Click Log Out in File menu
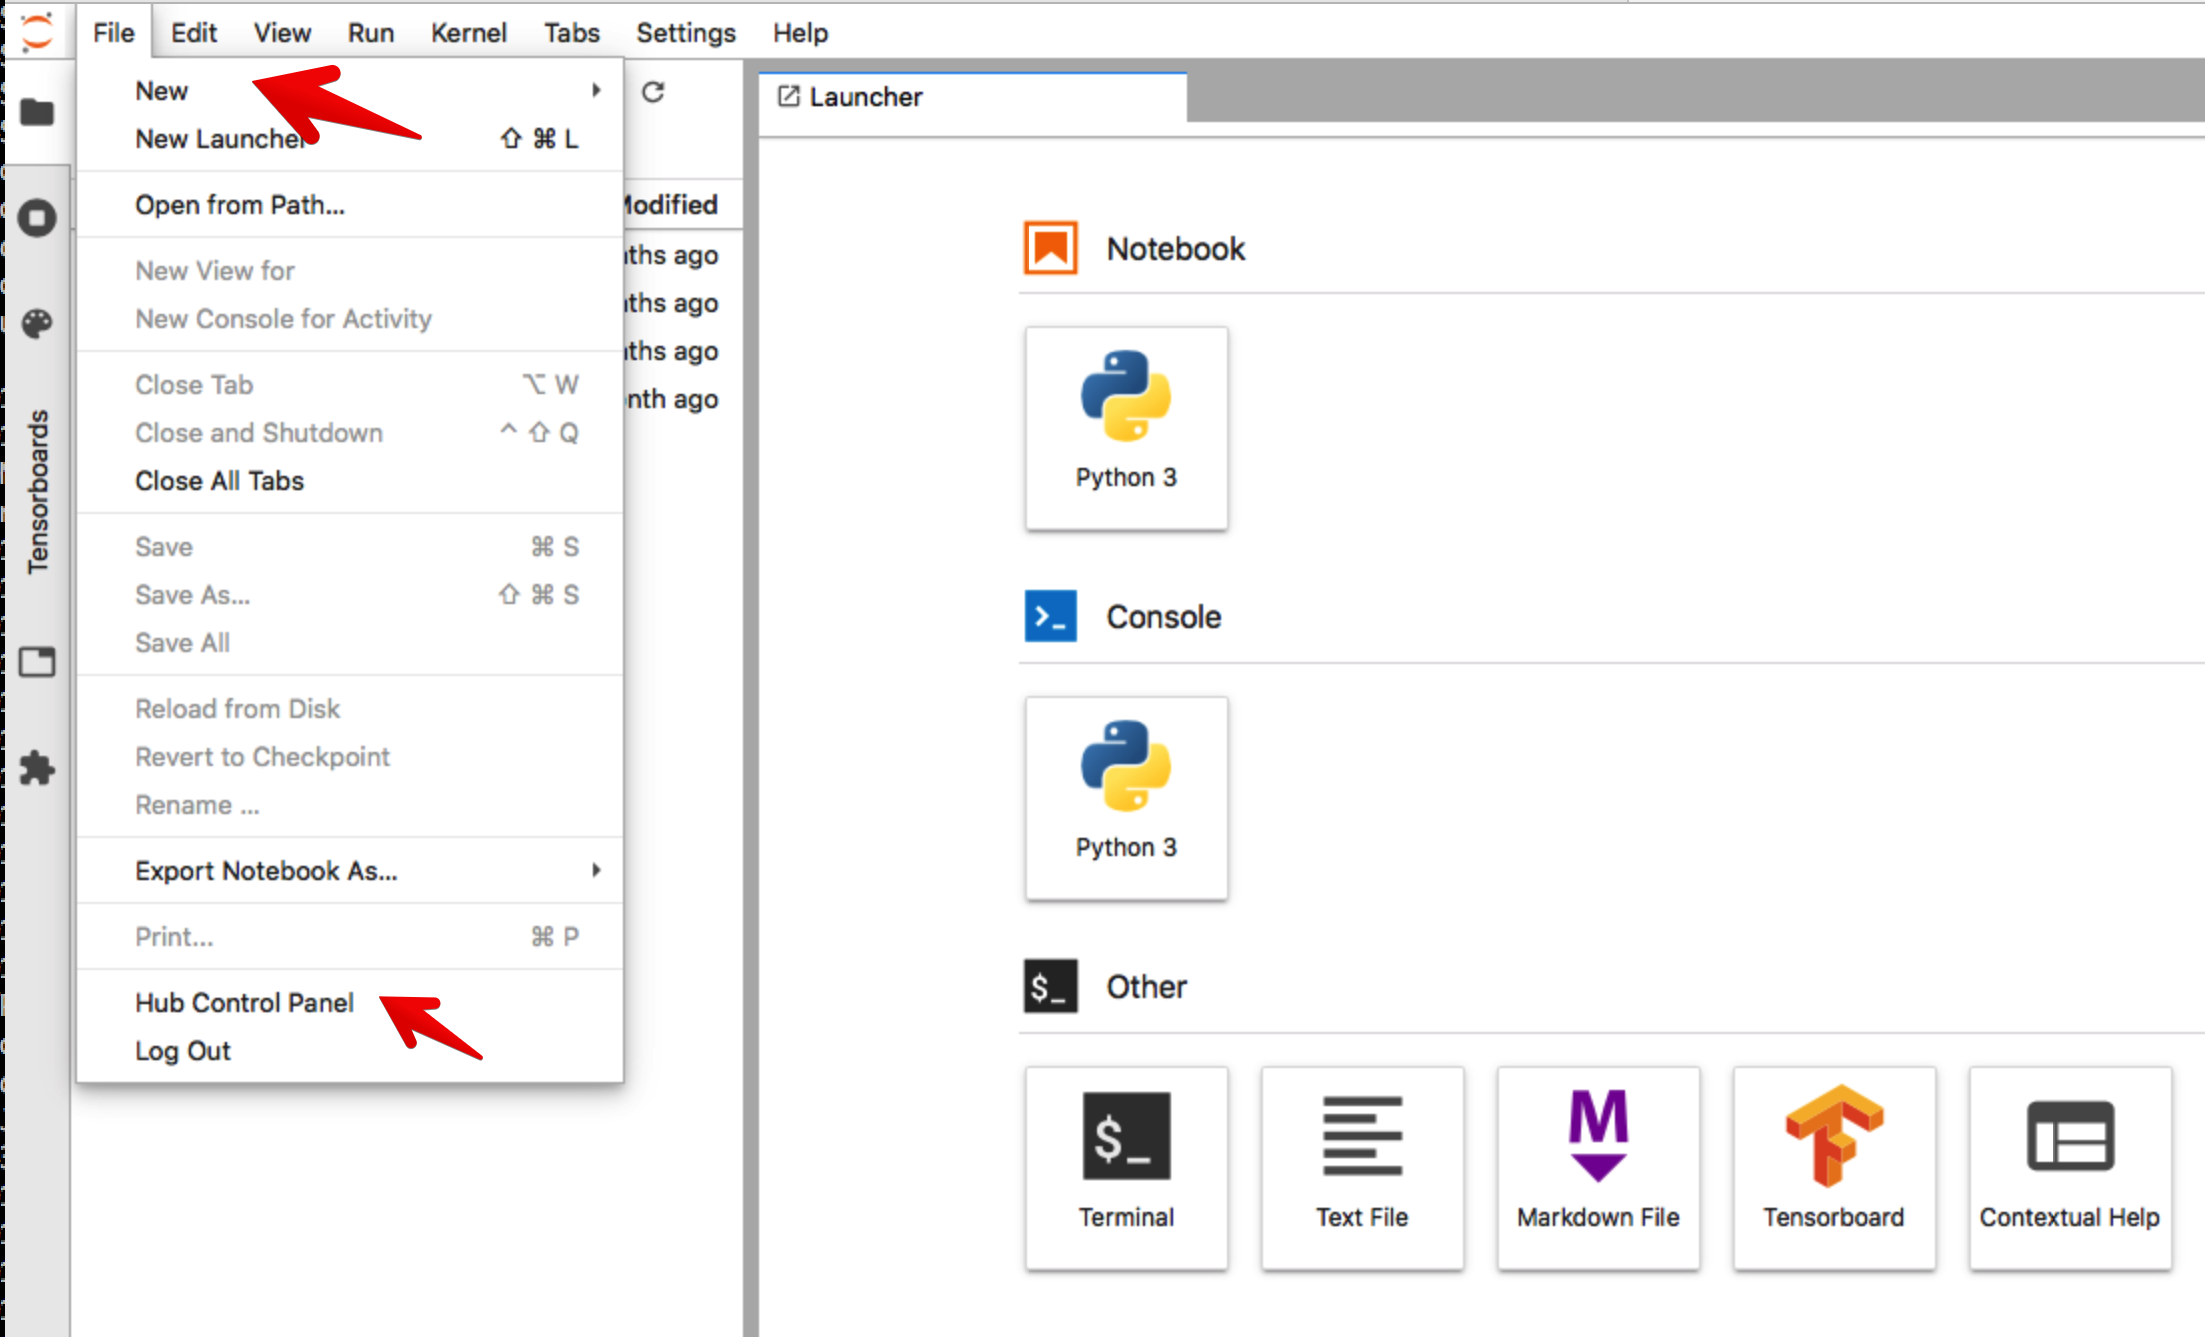 (183, 1051)
